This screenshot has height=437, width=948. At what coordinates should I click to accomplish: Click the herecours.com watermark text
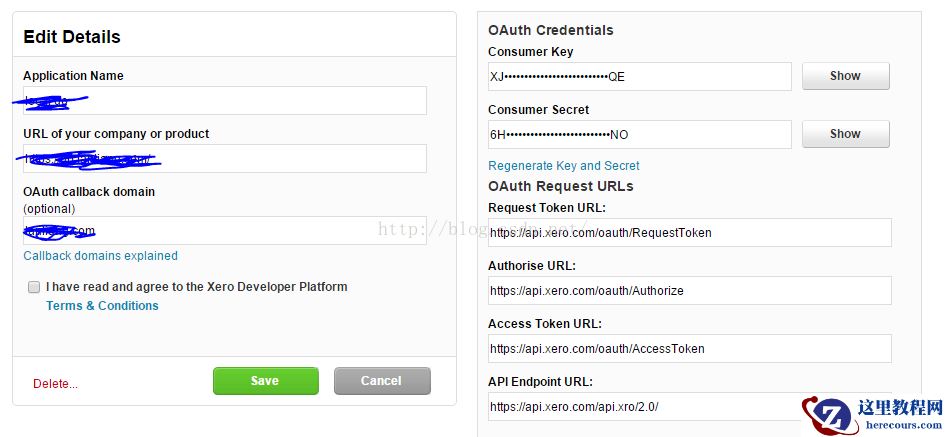tap(900, 424)
